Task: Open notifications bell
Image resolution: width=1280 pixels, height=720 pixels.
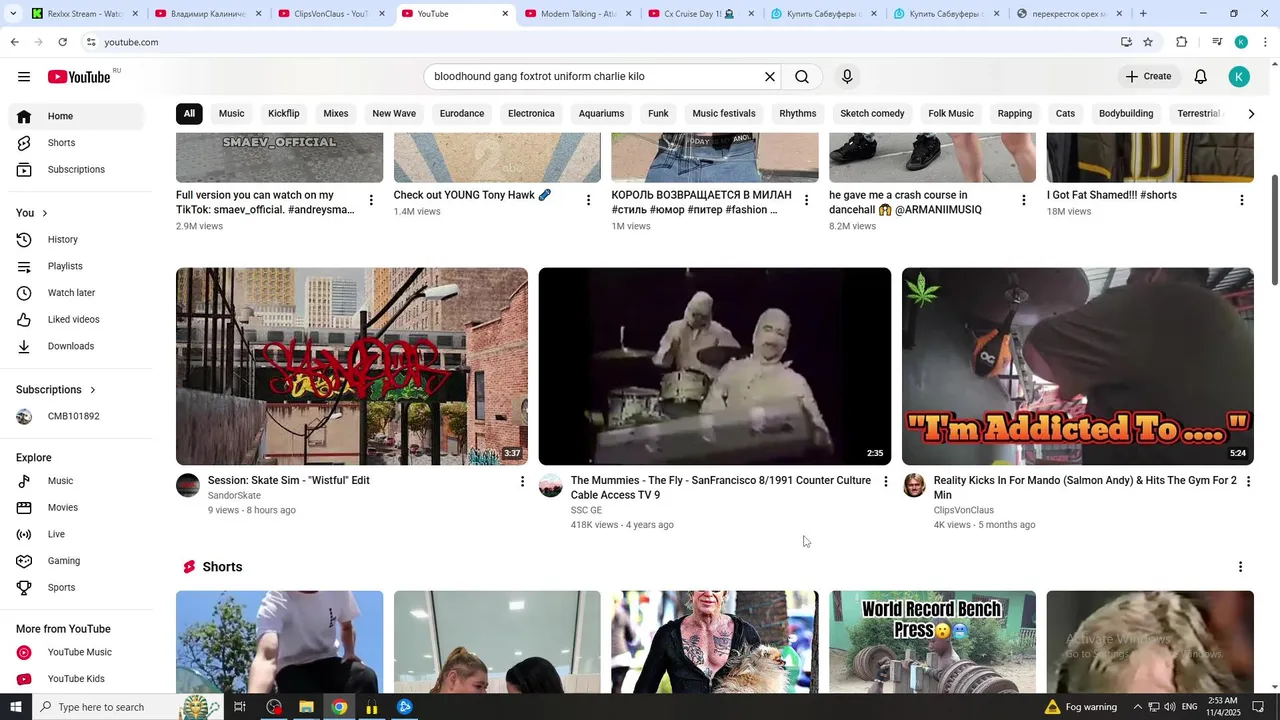Action: click(1201, 77)
